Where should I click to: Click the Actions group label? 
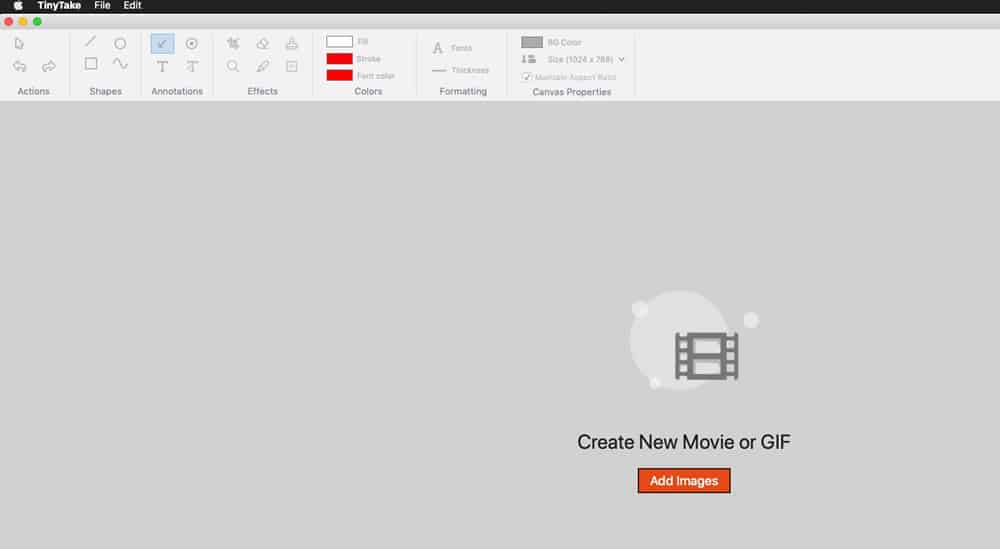click(x=34, y=91)
